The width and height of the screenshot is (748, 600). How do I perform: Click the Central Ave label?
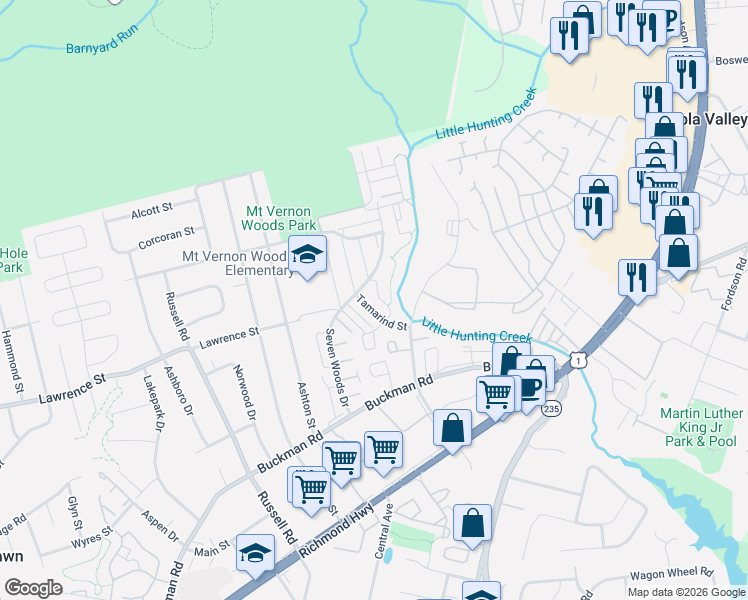[x=384, y=531]
